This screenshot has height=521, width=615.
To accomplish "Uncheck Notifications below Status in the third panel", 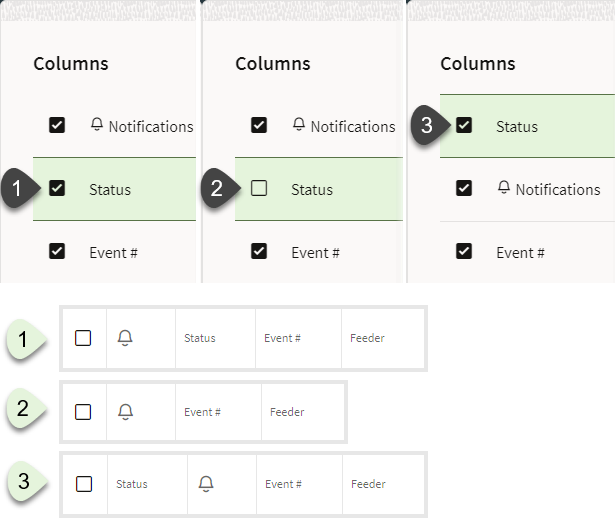I will (x=464, y=189).
